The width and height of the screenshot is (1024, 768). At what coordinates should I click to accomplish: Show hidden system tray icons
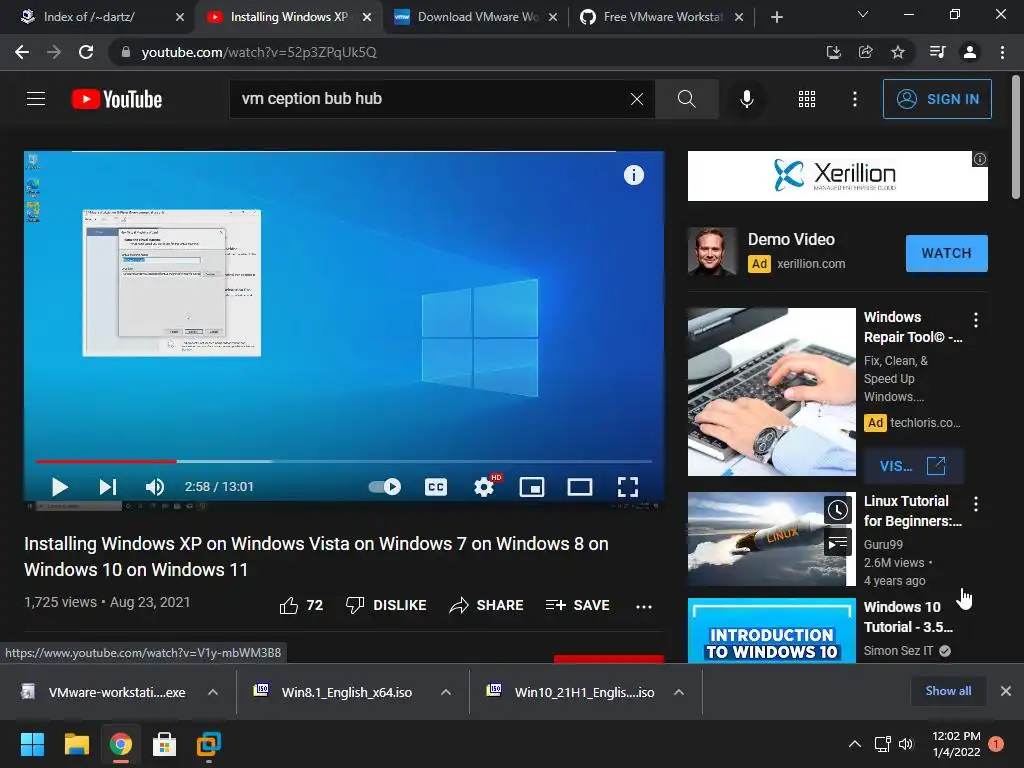pos(854,744)
